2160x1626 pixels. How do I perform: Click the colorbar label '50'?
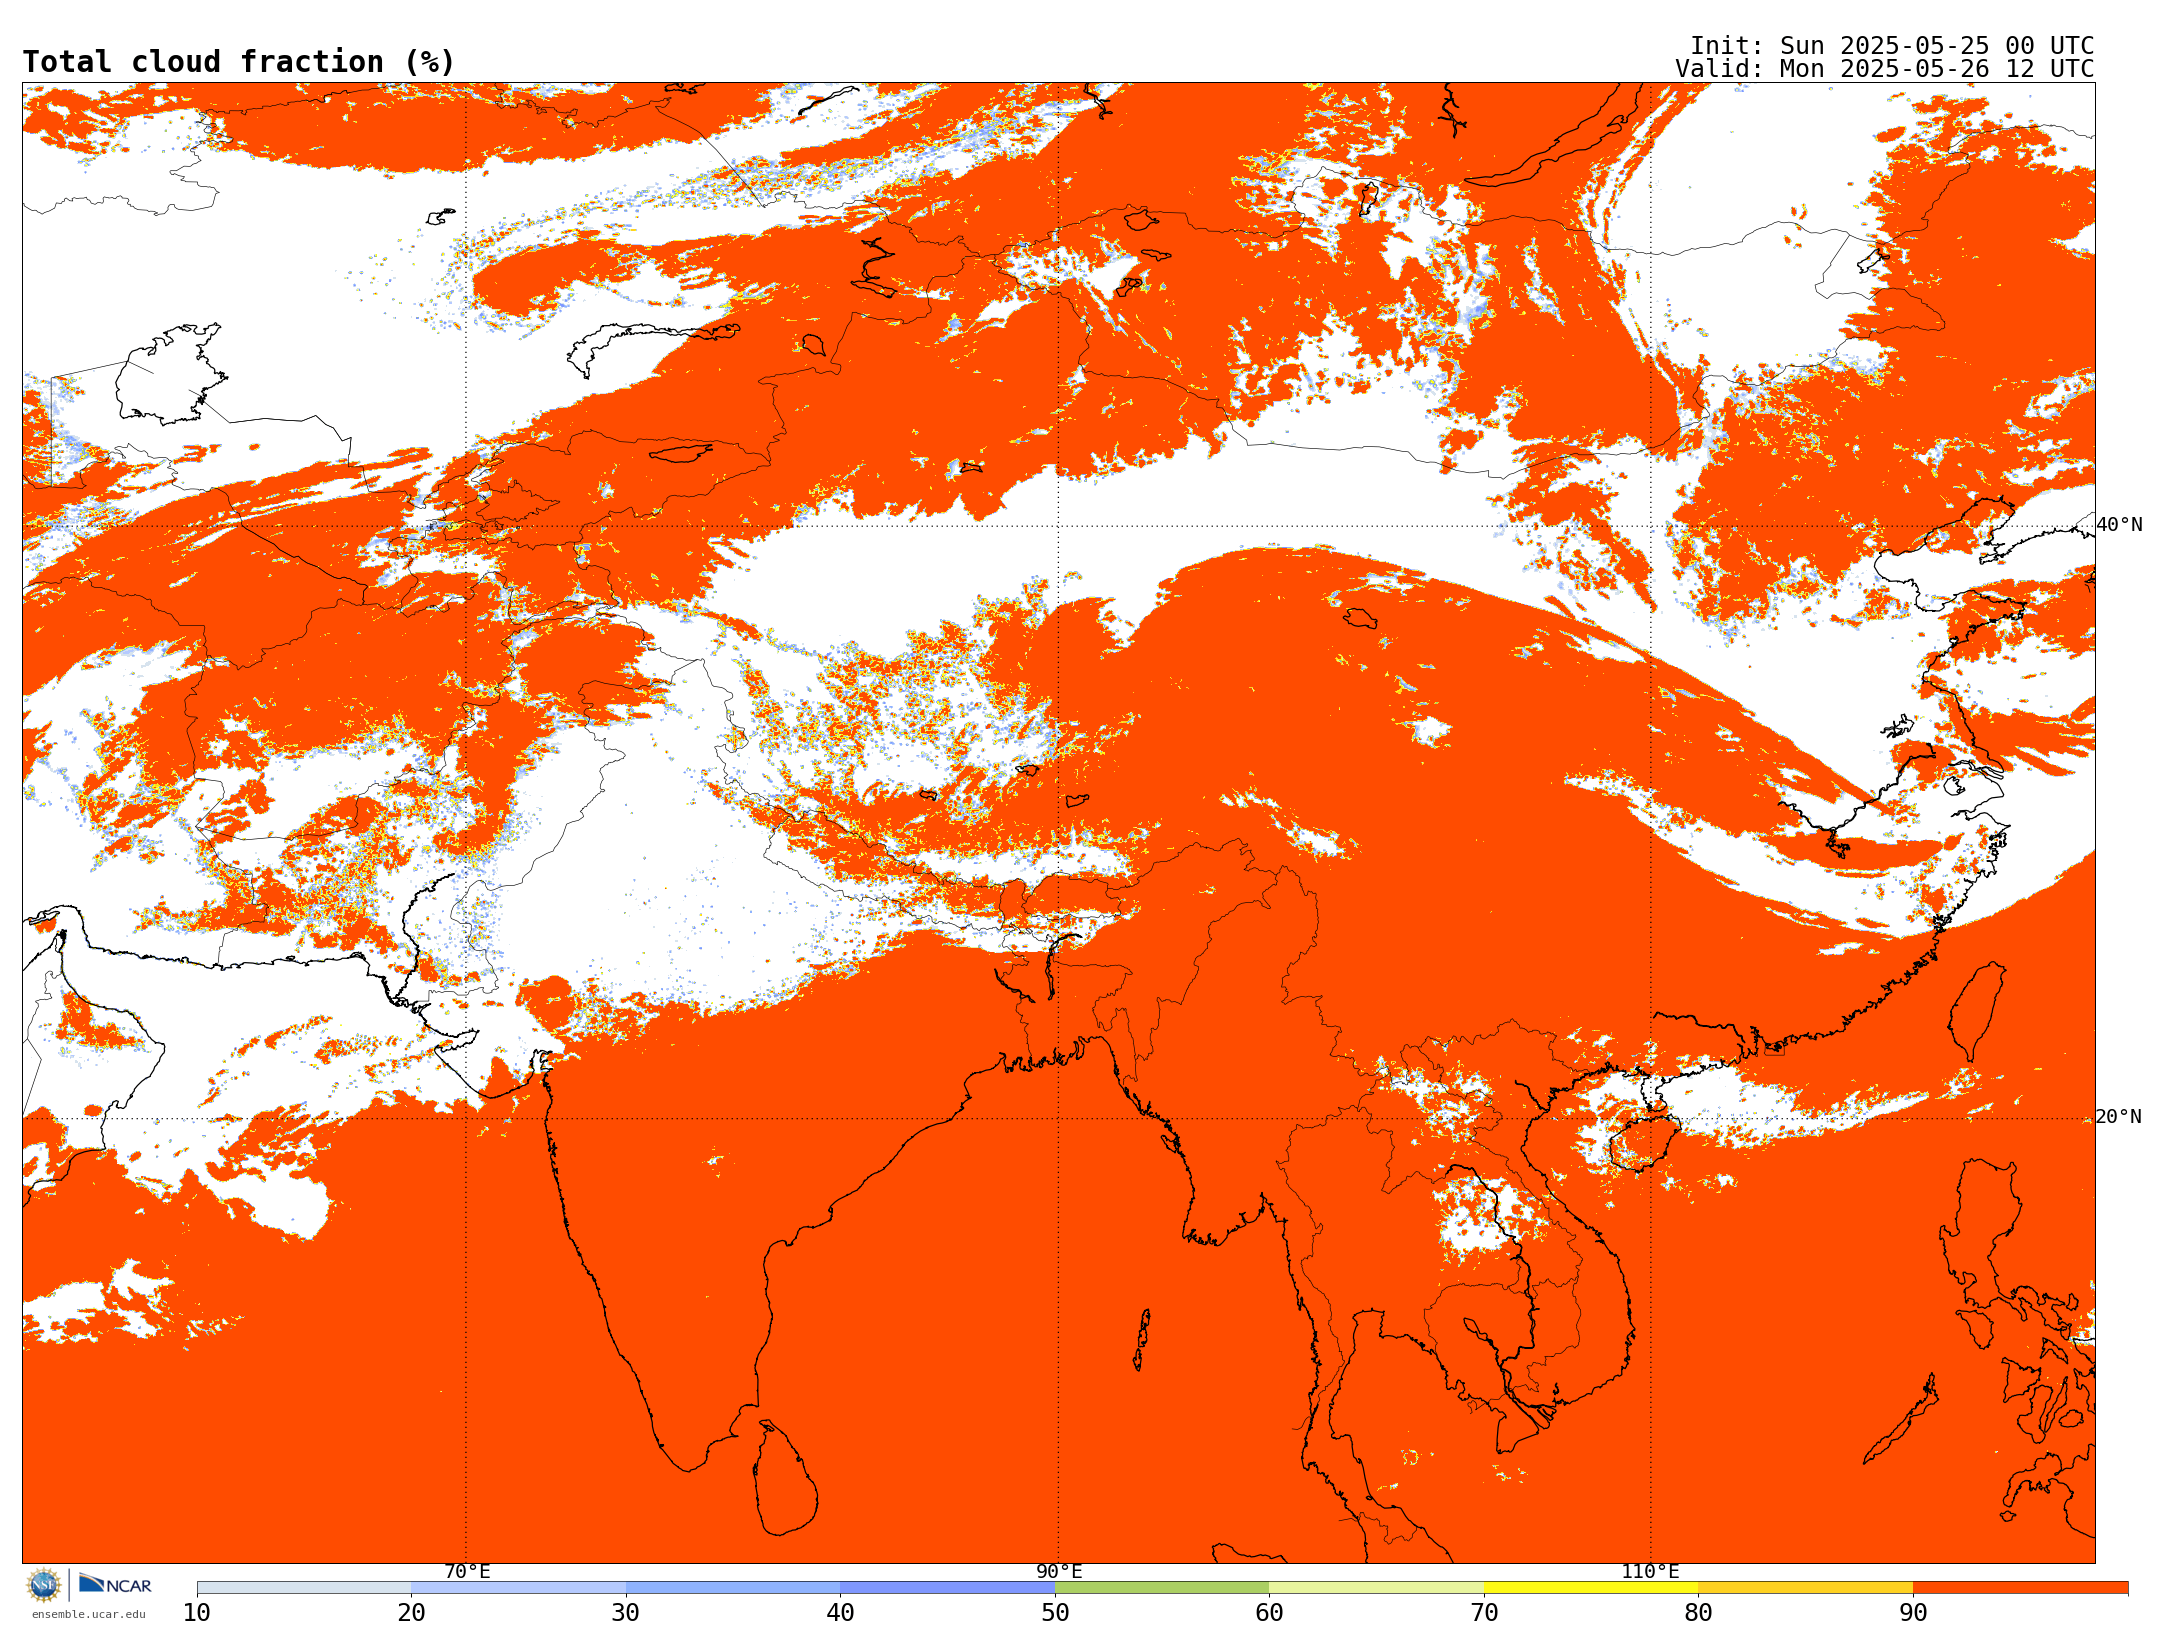coord(1055,1613)
